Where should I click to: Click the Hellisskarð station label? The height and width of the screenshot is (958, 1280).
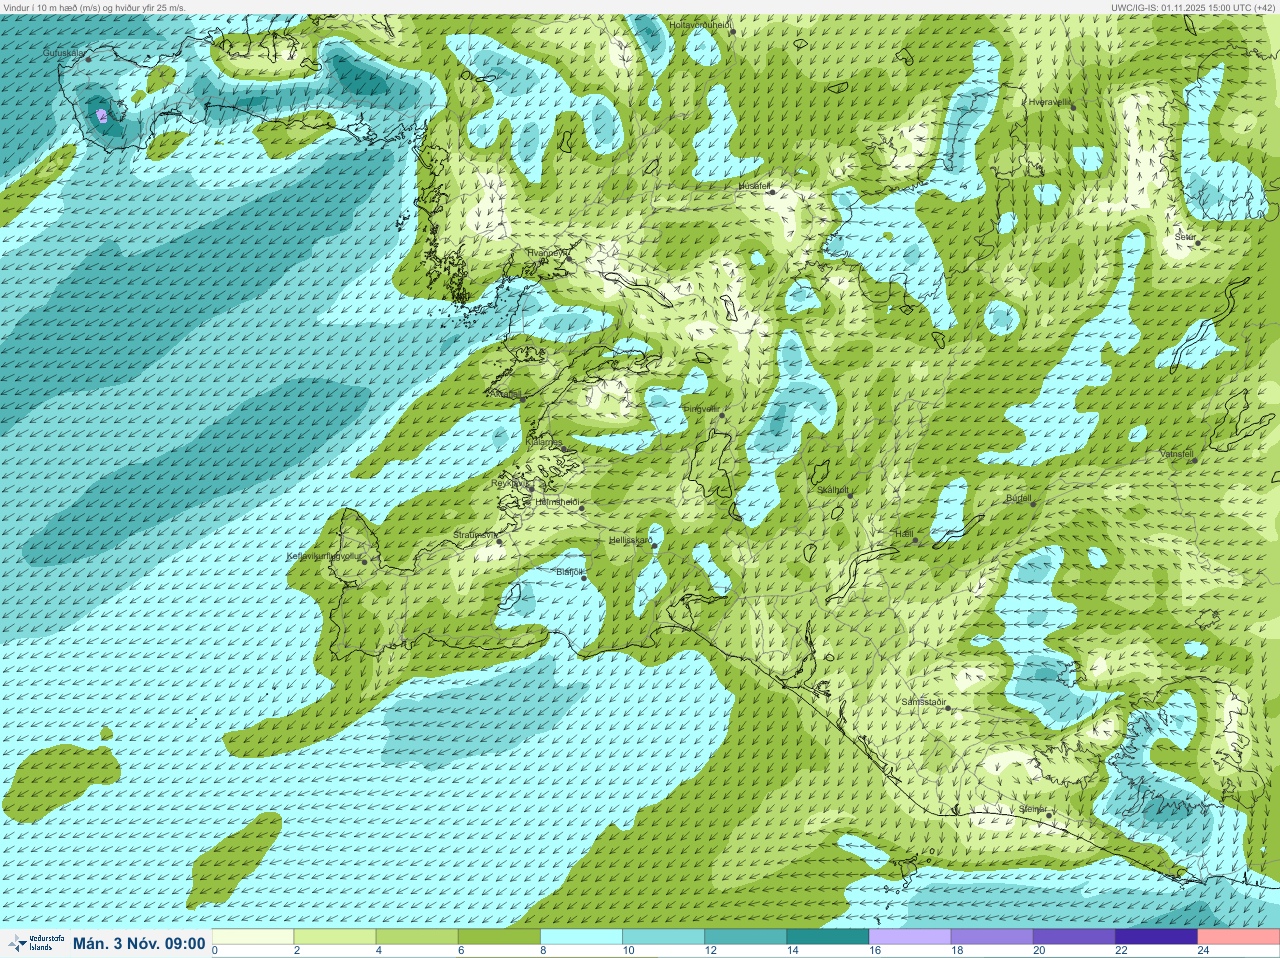click(630, 539)
